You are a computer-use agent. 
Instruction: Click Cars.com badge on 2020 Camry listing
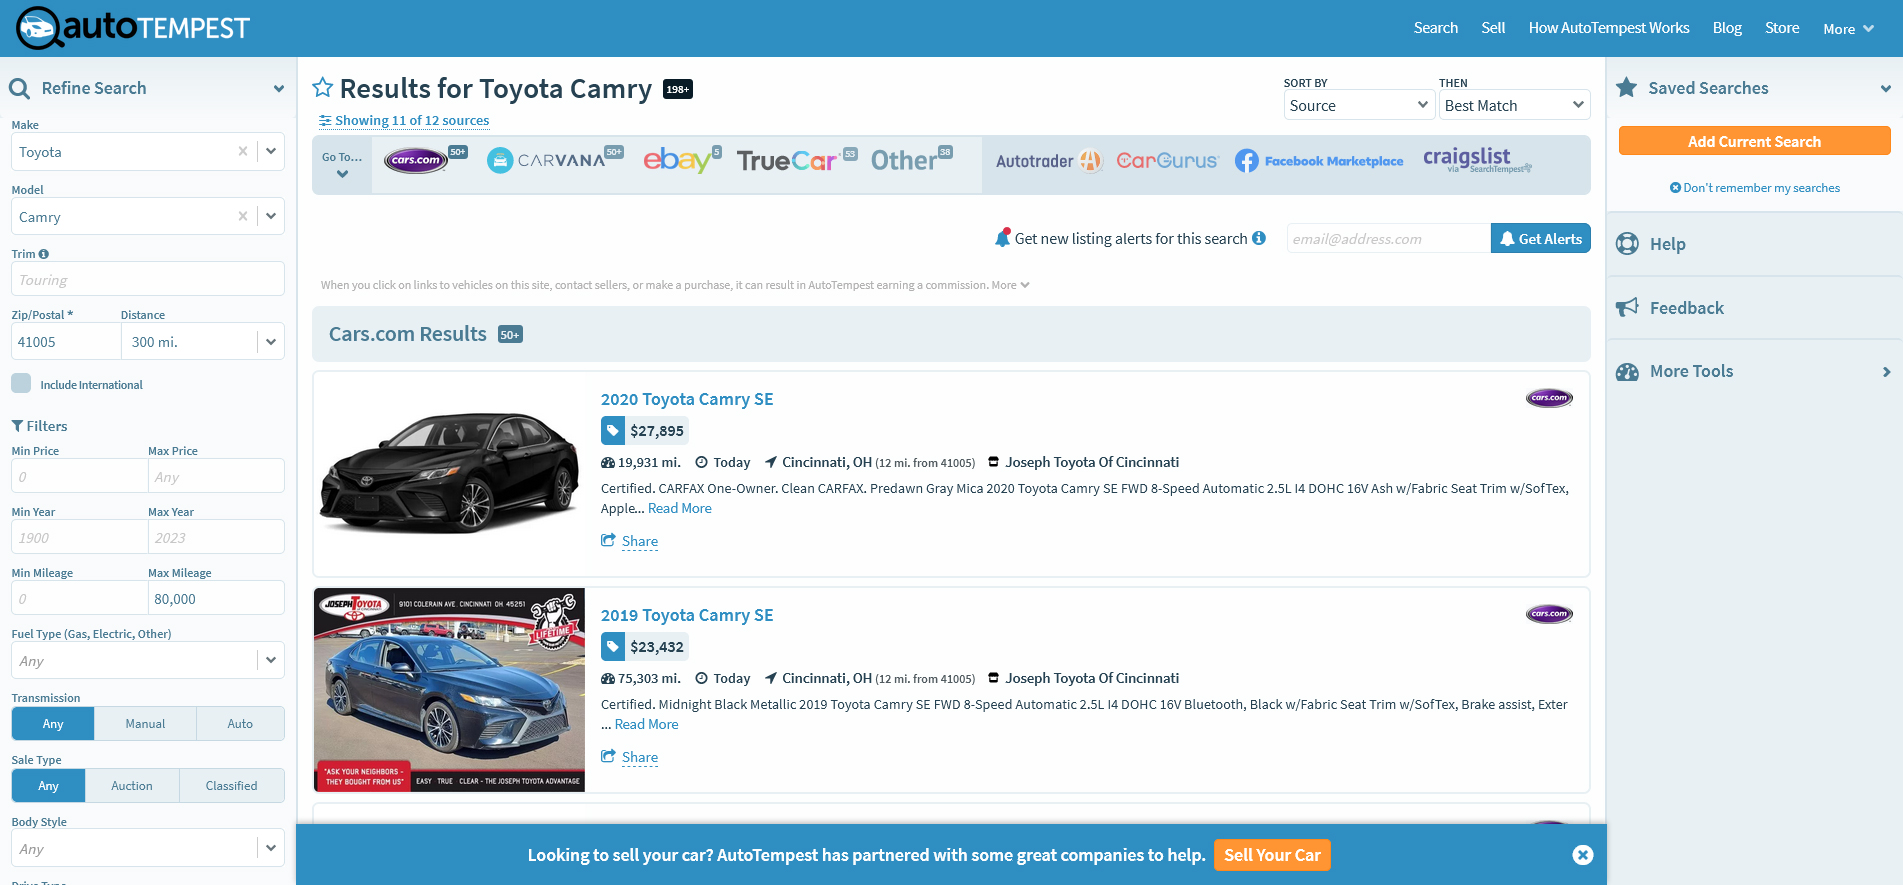(x=1549, y=398)
